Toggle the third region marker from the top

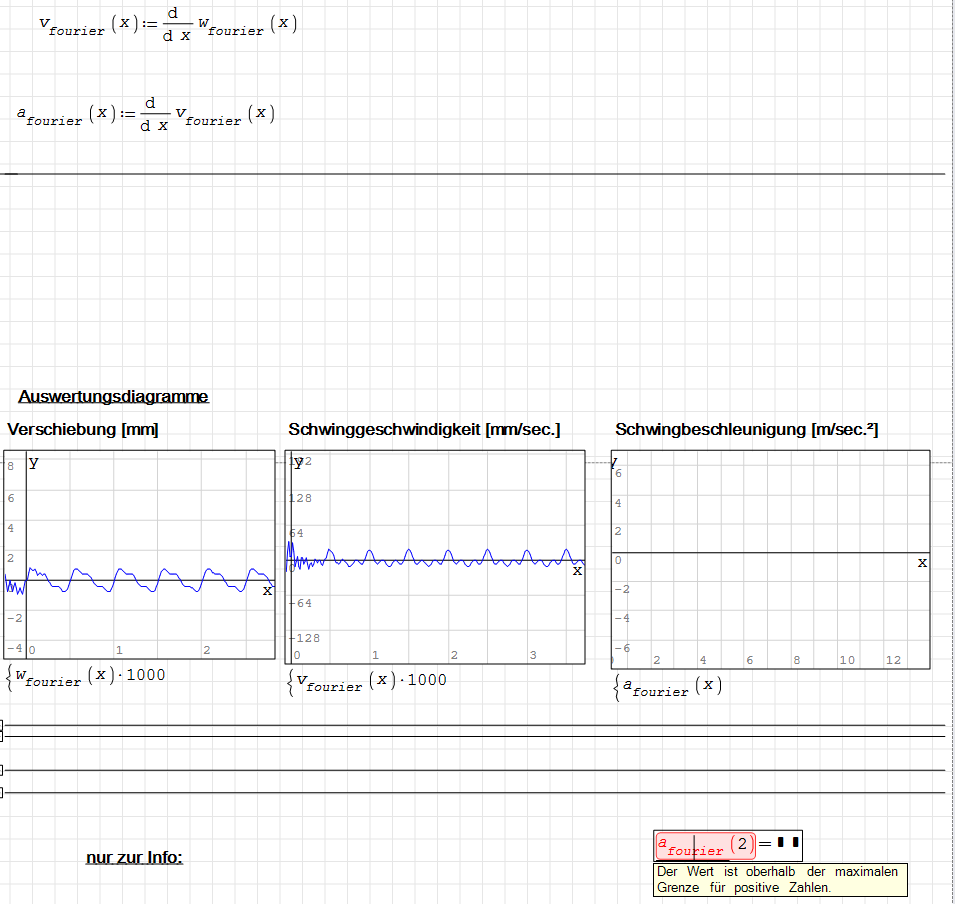[2, 770]
